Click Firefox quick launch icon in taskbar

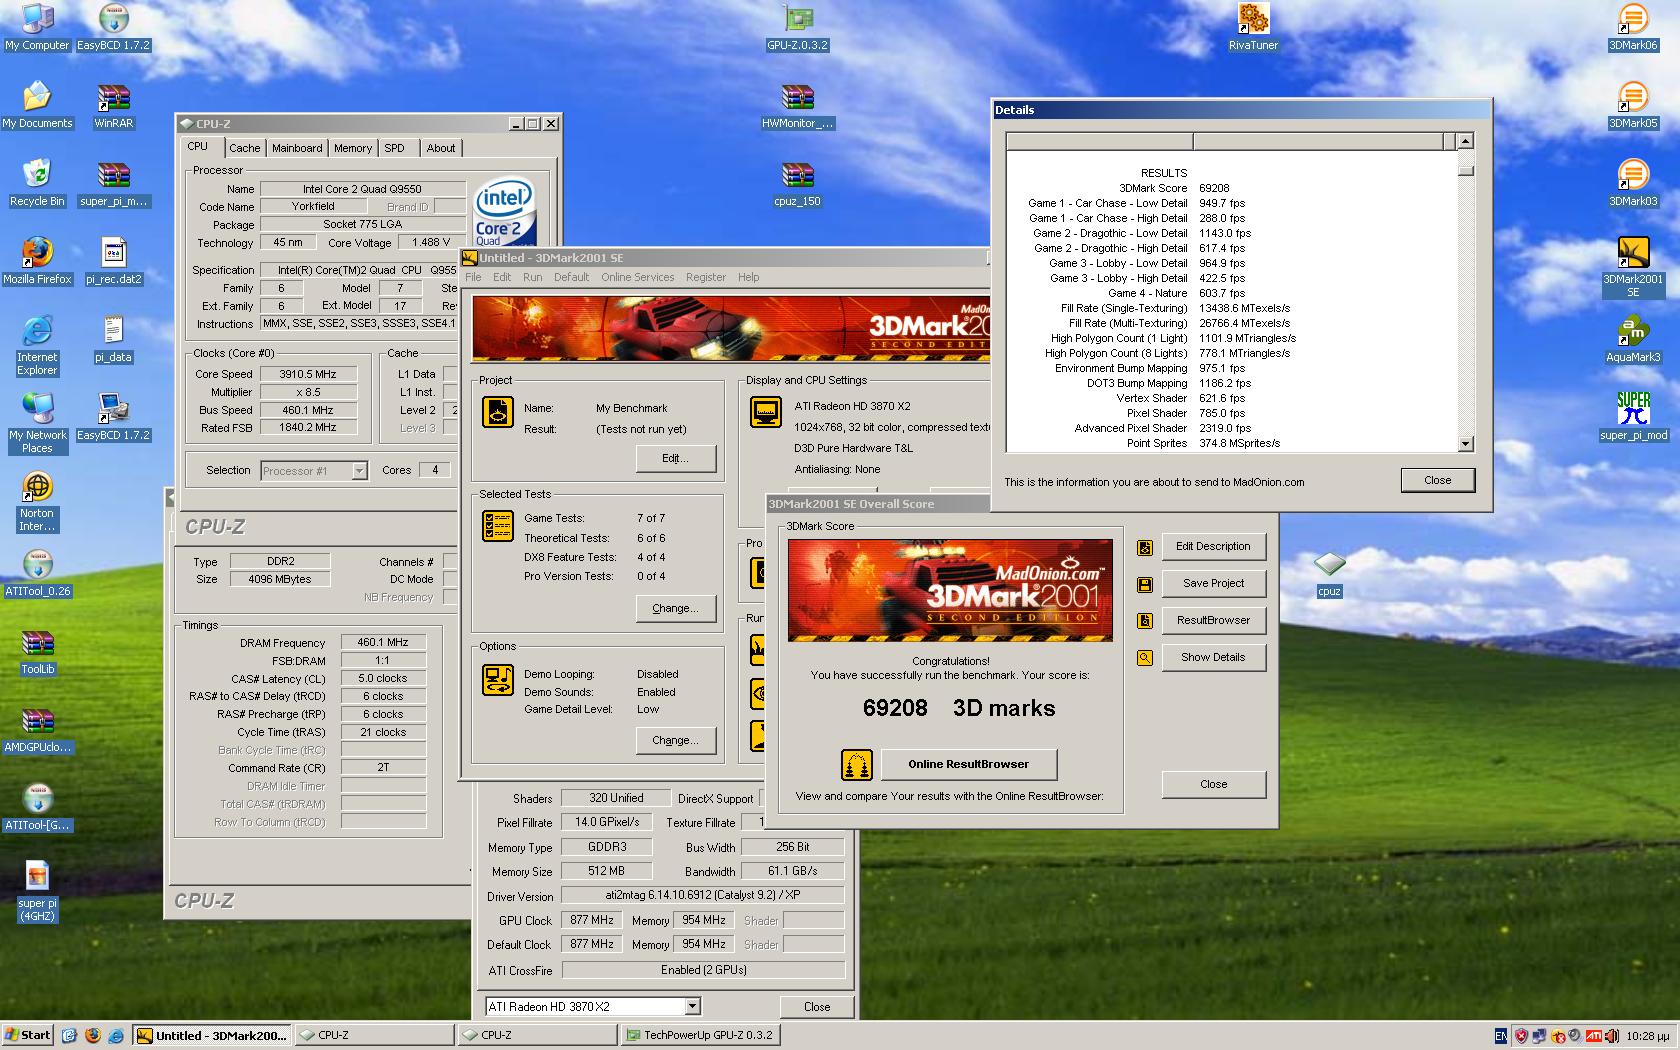(93, 1035)
